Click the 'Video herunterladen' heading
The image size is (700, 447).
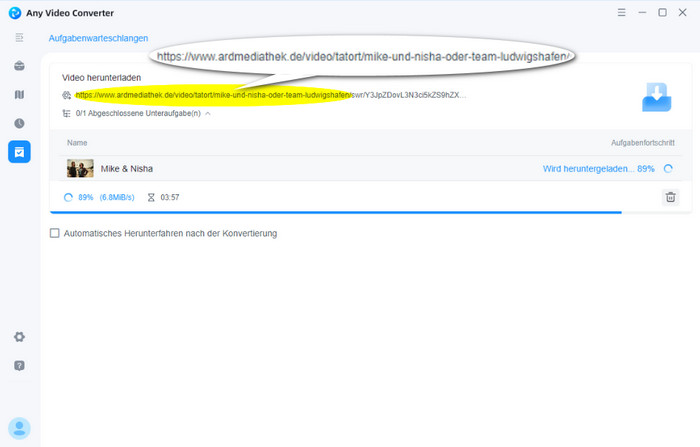point(101,78)
